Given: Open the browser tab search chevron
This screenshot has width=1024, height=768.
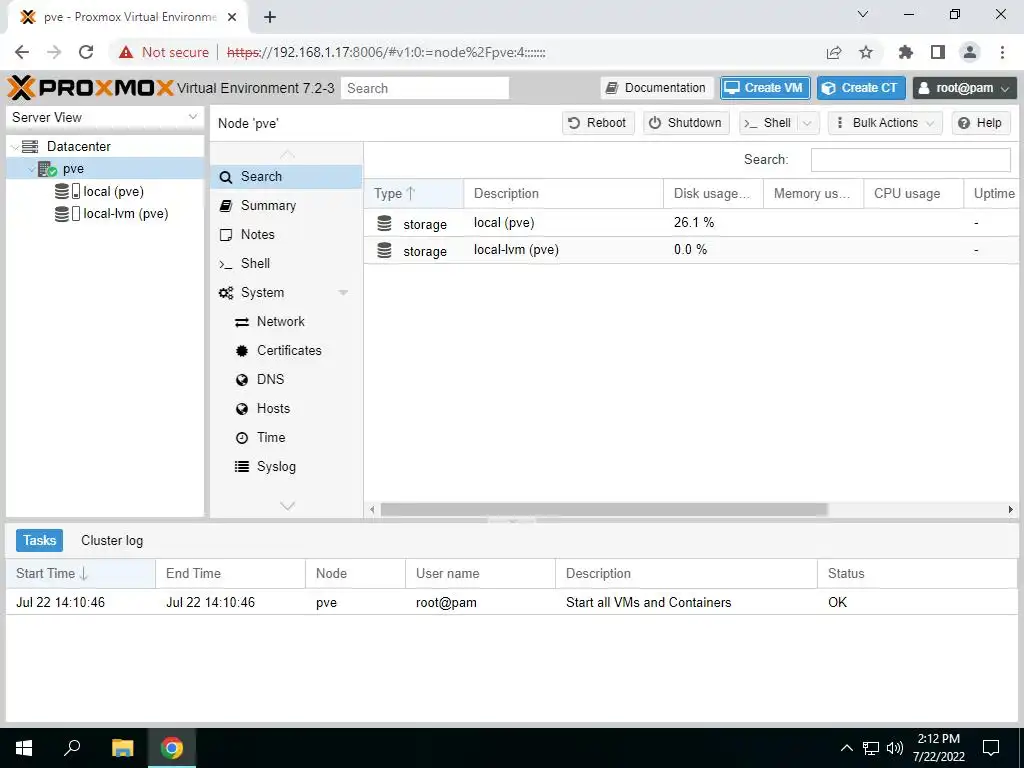Looking at the screenshot, I should point(863,14).
